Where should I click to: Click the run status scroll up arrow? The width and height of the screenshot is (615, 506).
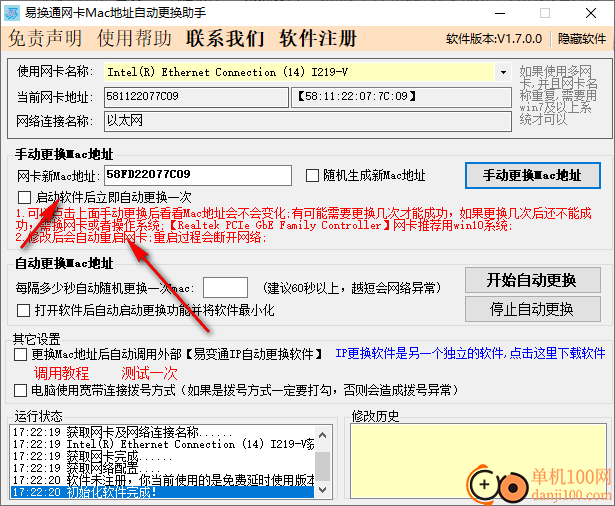coord(322,435)
